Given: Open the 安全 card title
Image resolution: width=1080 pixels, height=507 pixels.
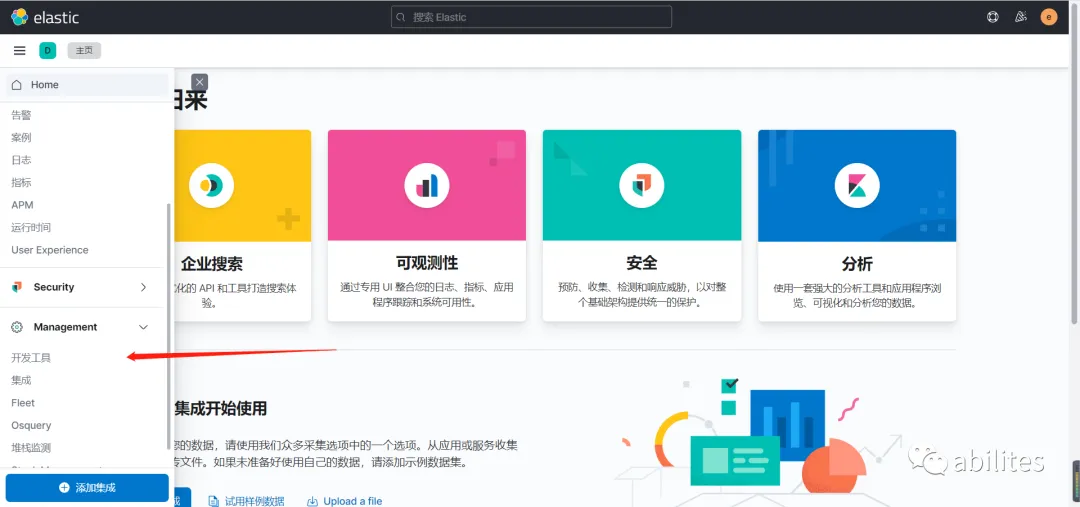Looking at the screenshot, I should point(642,263).
